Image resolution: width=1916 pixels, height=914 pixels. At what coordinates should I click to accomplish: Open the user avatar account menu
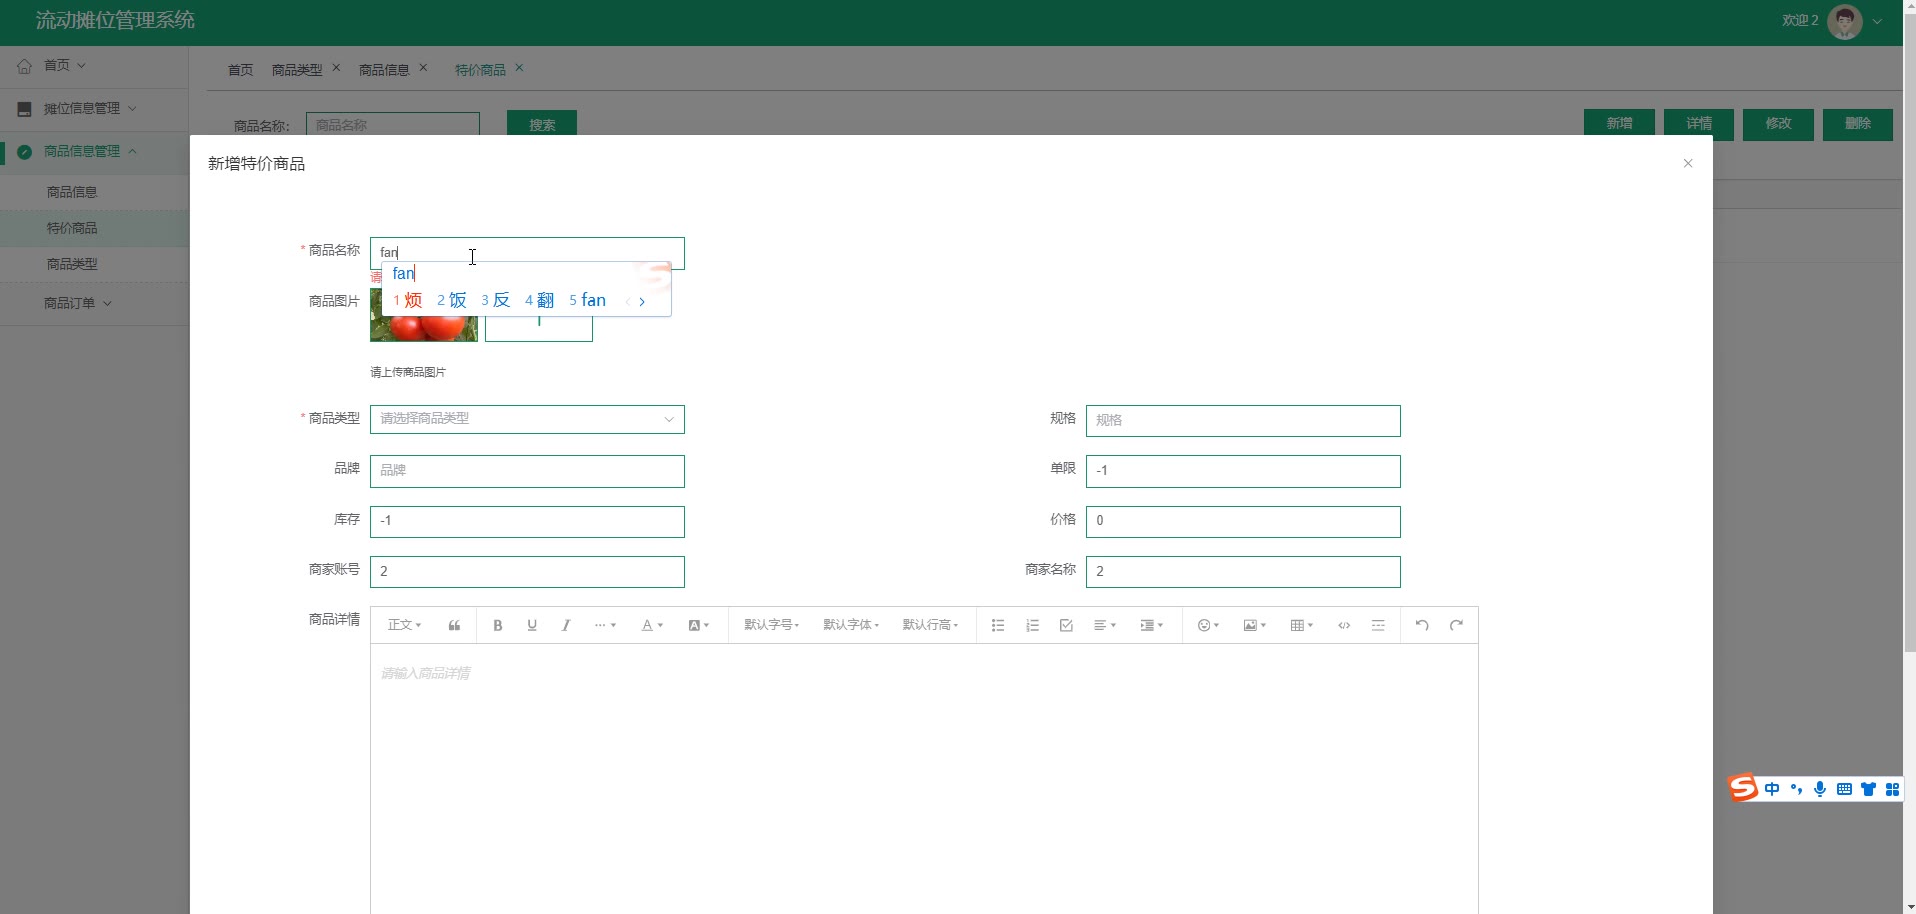coord(1845,21)
